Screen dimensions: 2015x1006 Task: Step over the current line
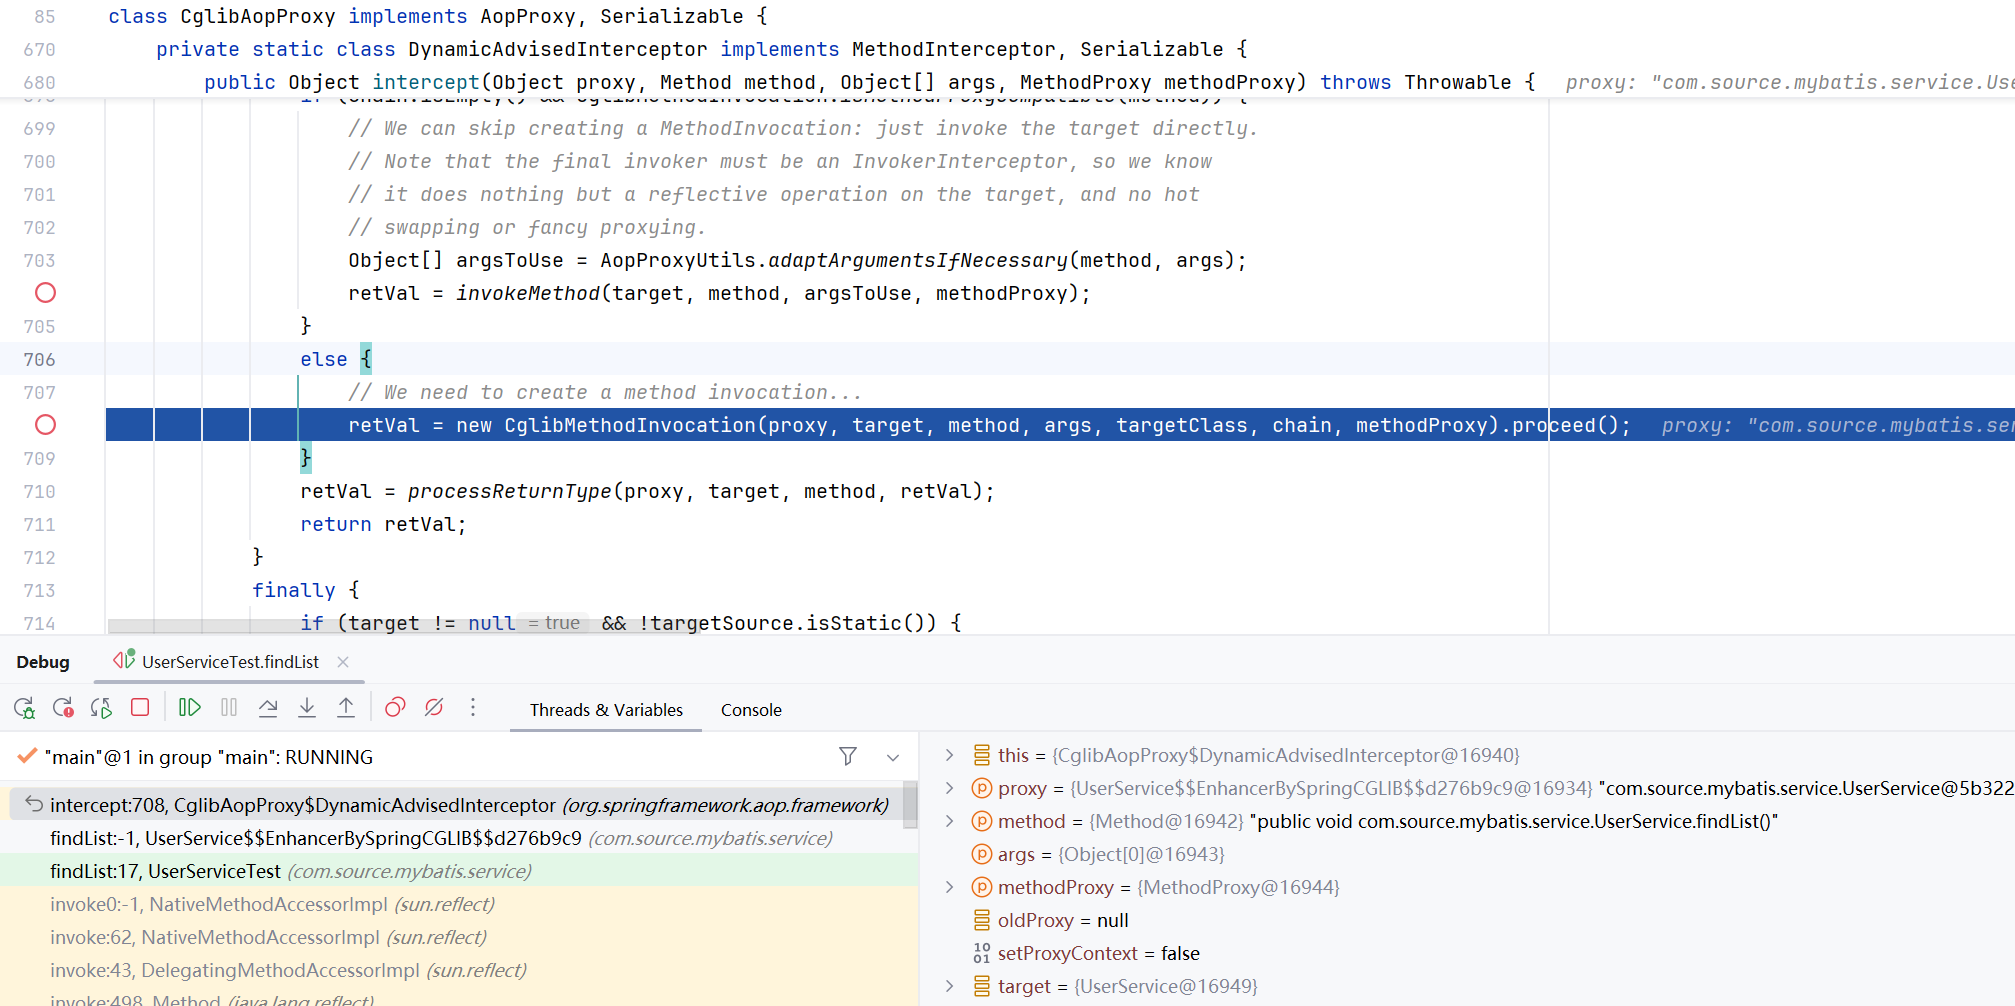[268, 708]
